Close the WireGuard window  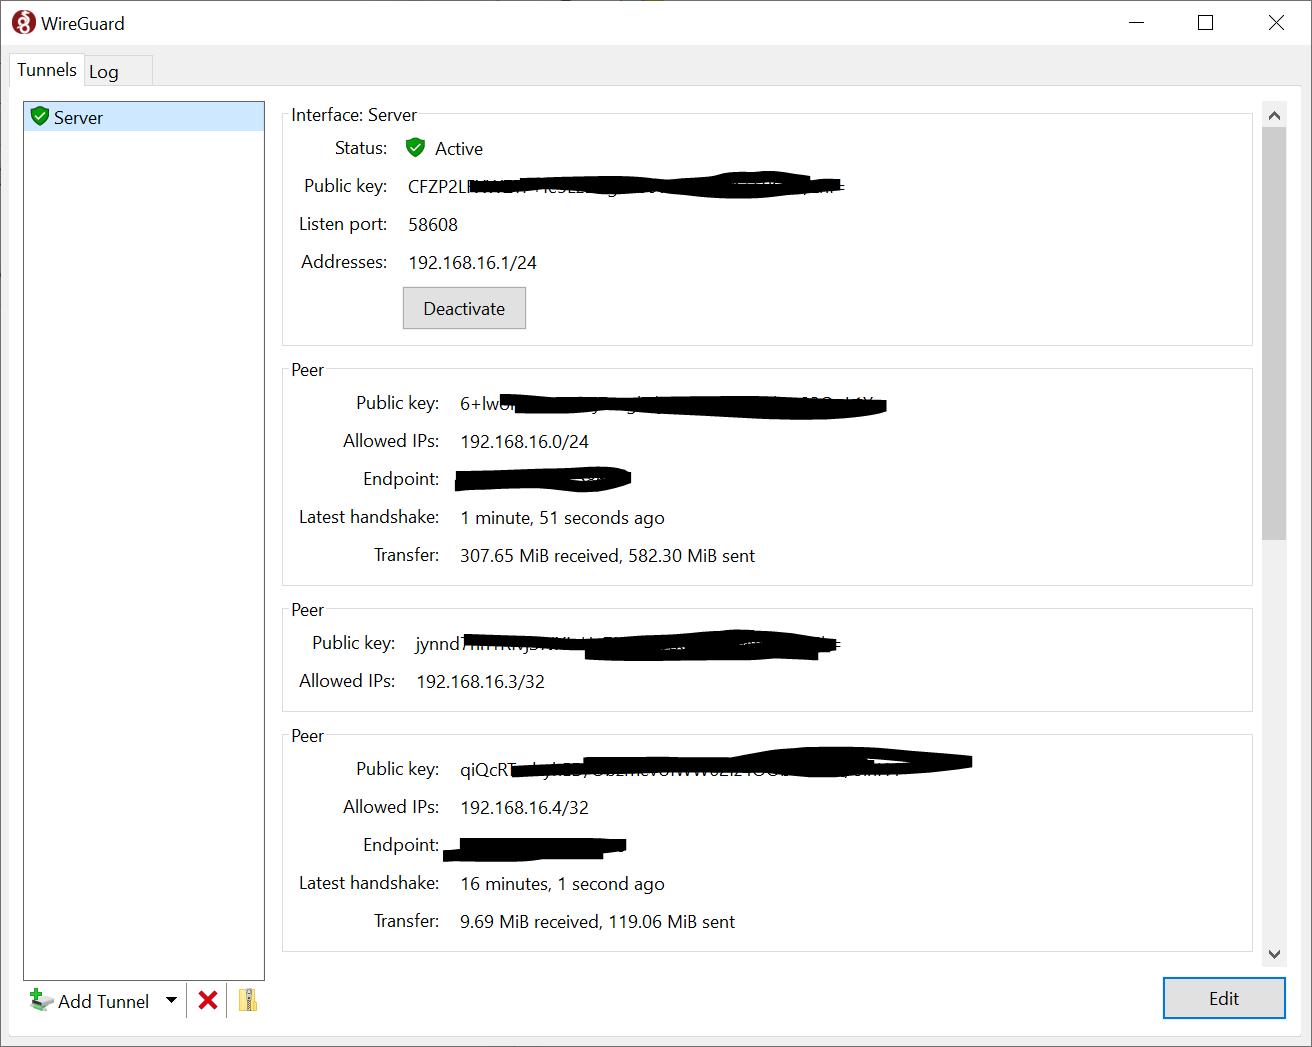coord(1276,22)
